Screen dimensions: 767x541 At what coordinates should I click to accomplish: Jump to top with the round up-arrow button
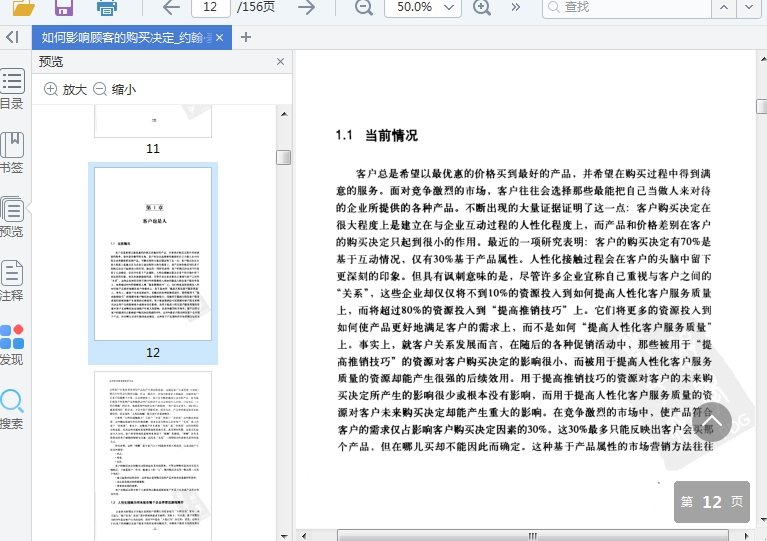712,422
